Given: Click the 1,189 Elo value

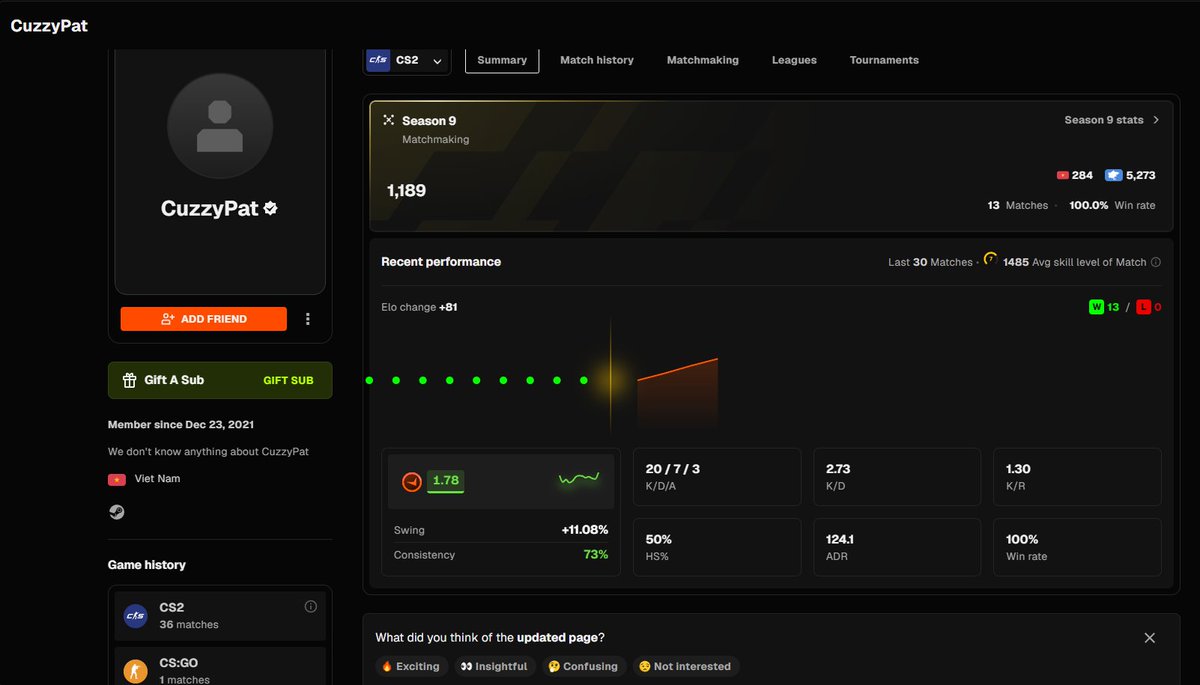Looking at the screenshot, I should point(406,190).
